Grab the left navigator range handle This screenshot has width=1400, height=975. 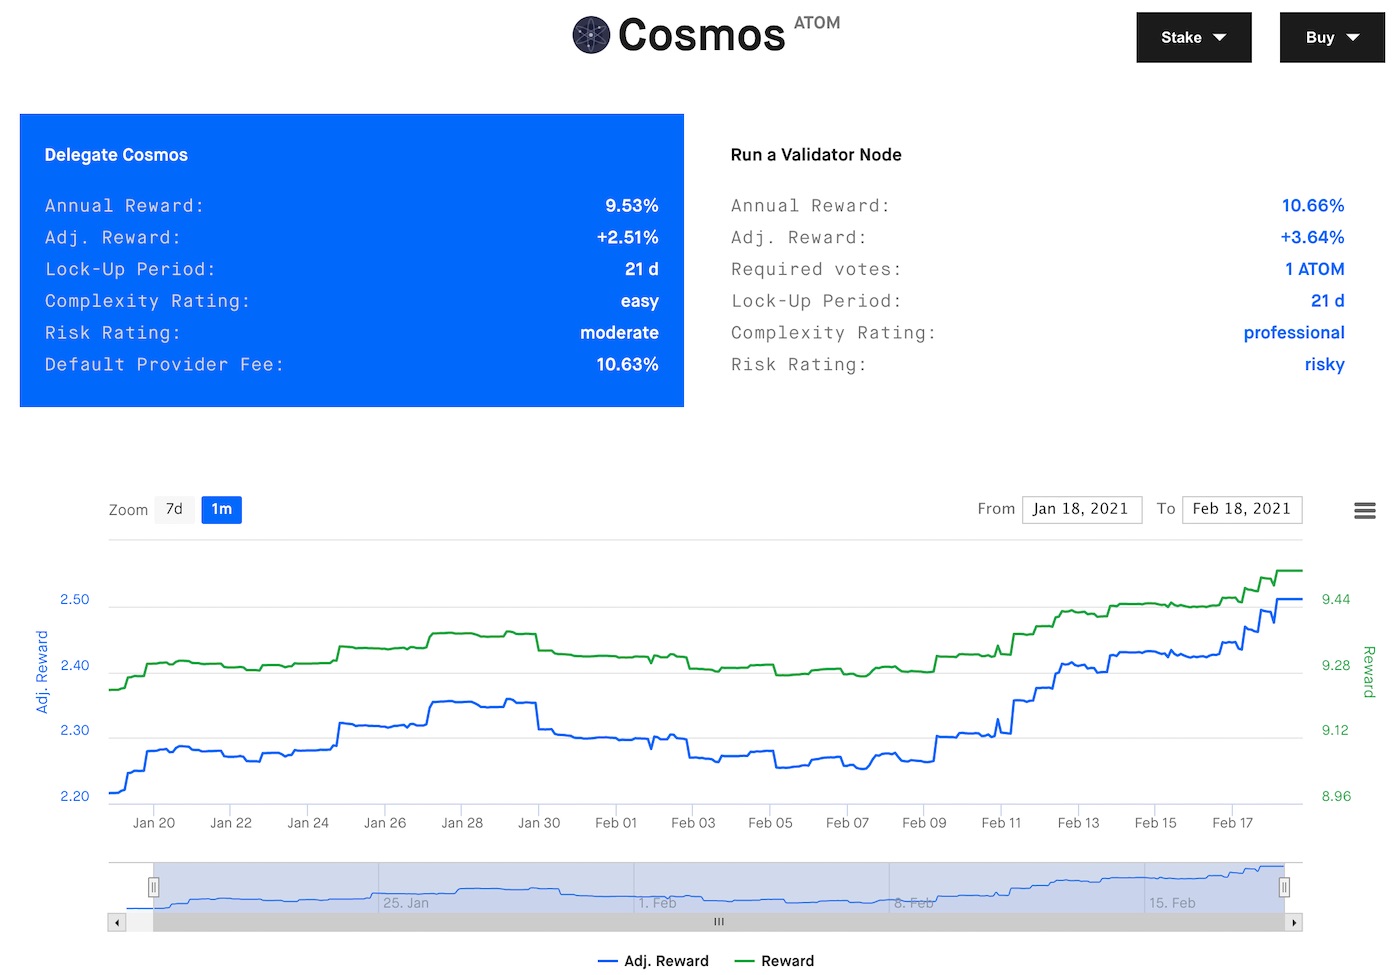154,887
